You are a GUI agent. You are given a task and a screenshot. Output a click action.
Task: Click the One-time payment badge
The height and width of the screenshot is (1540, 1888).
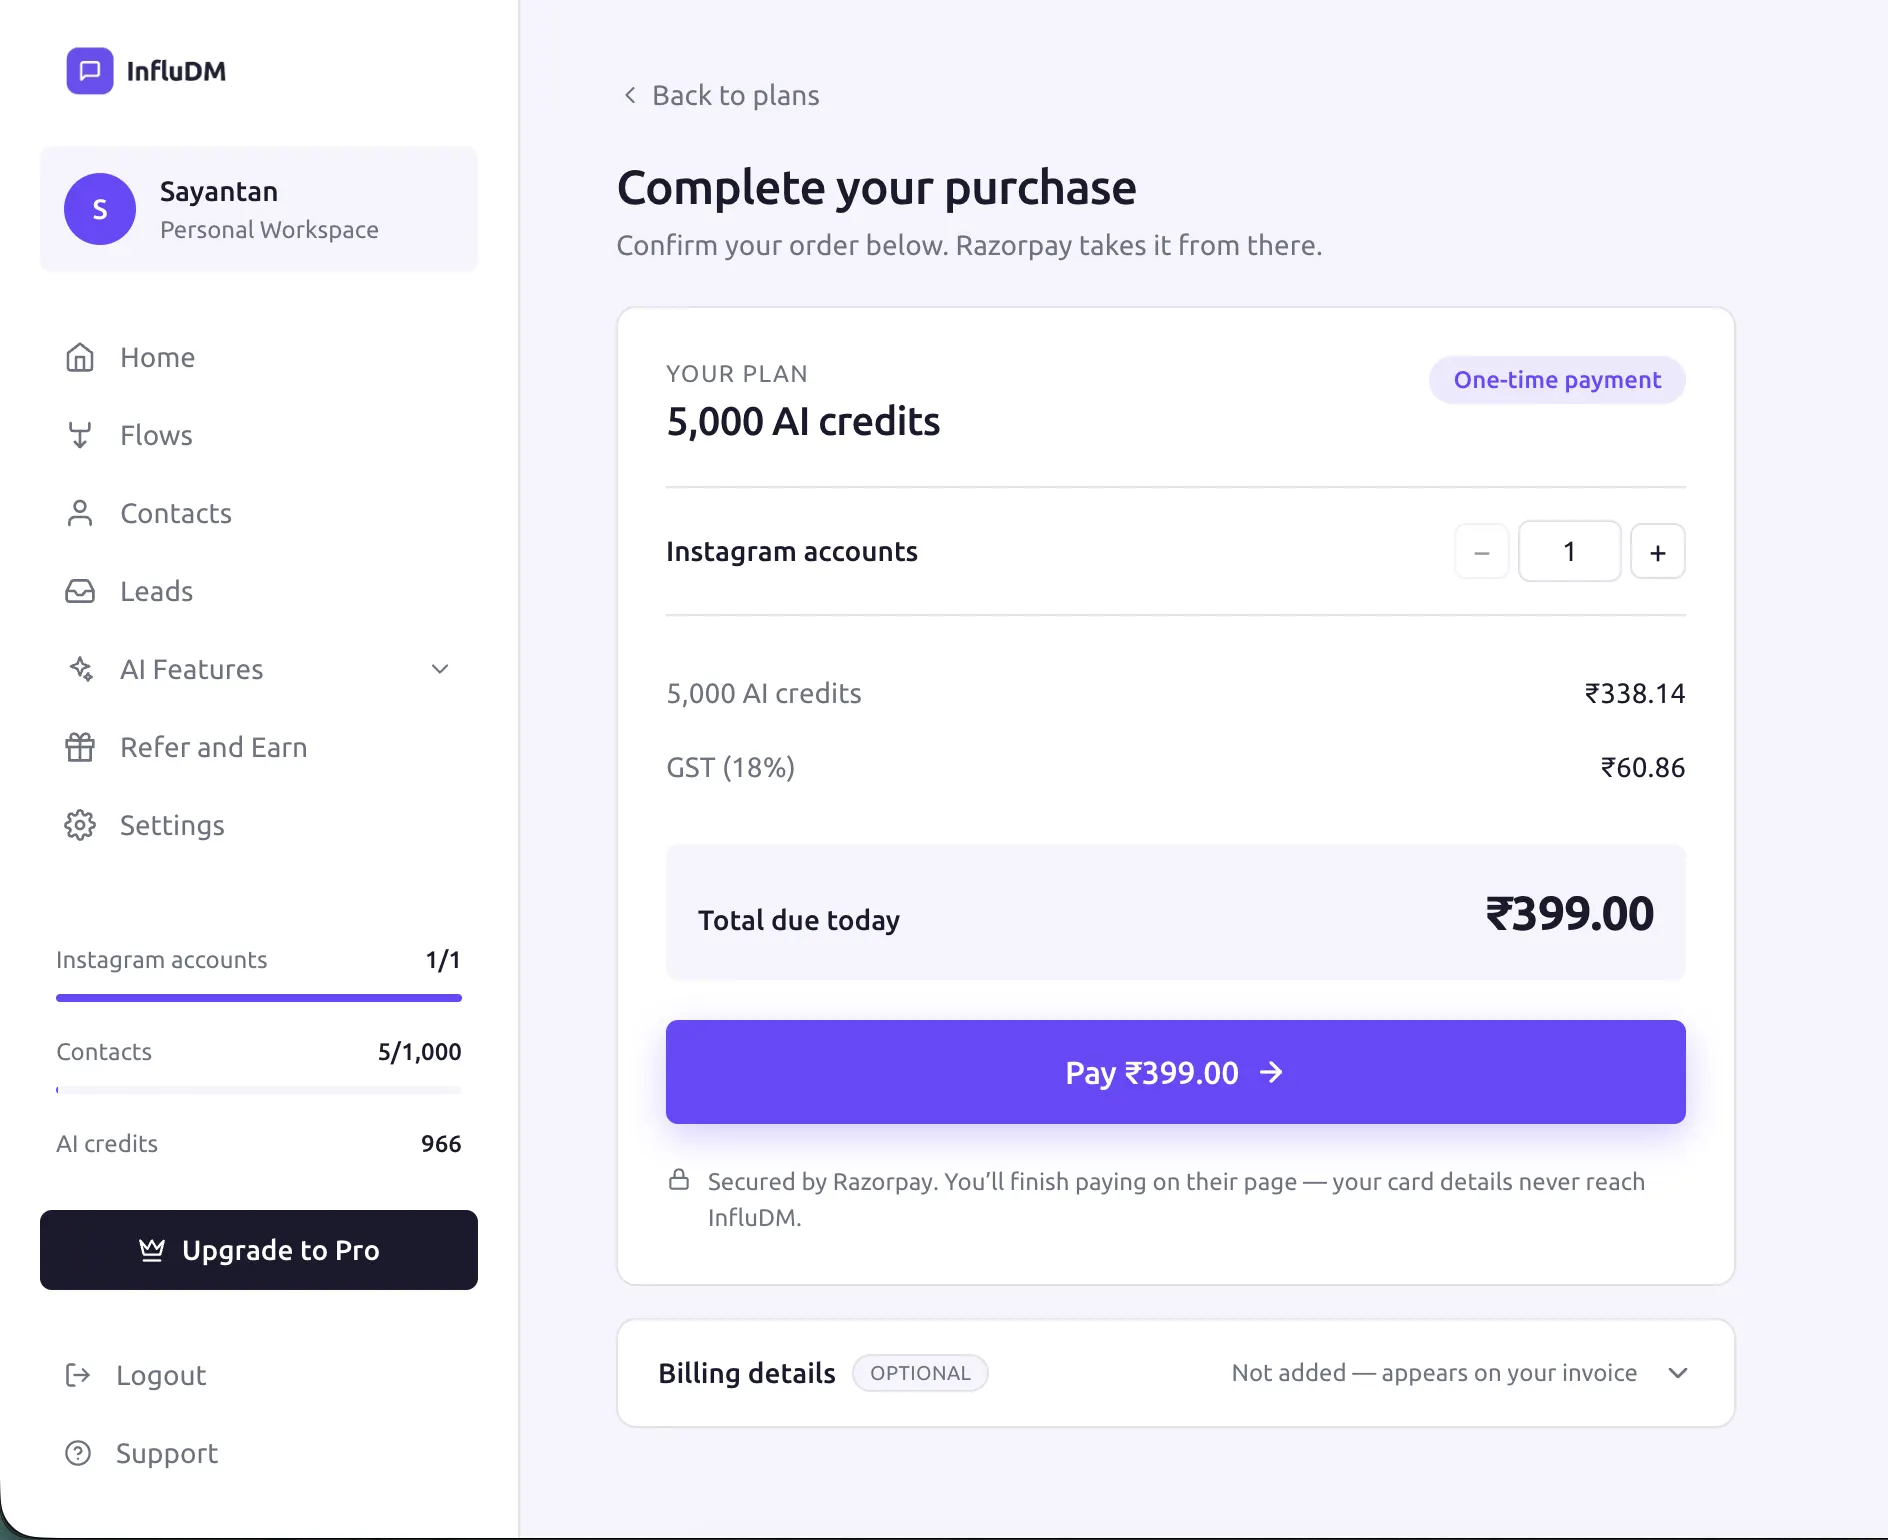[1557, 380]
